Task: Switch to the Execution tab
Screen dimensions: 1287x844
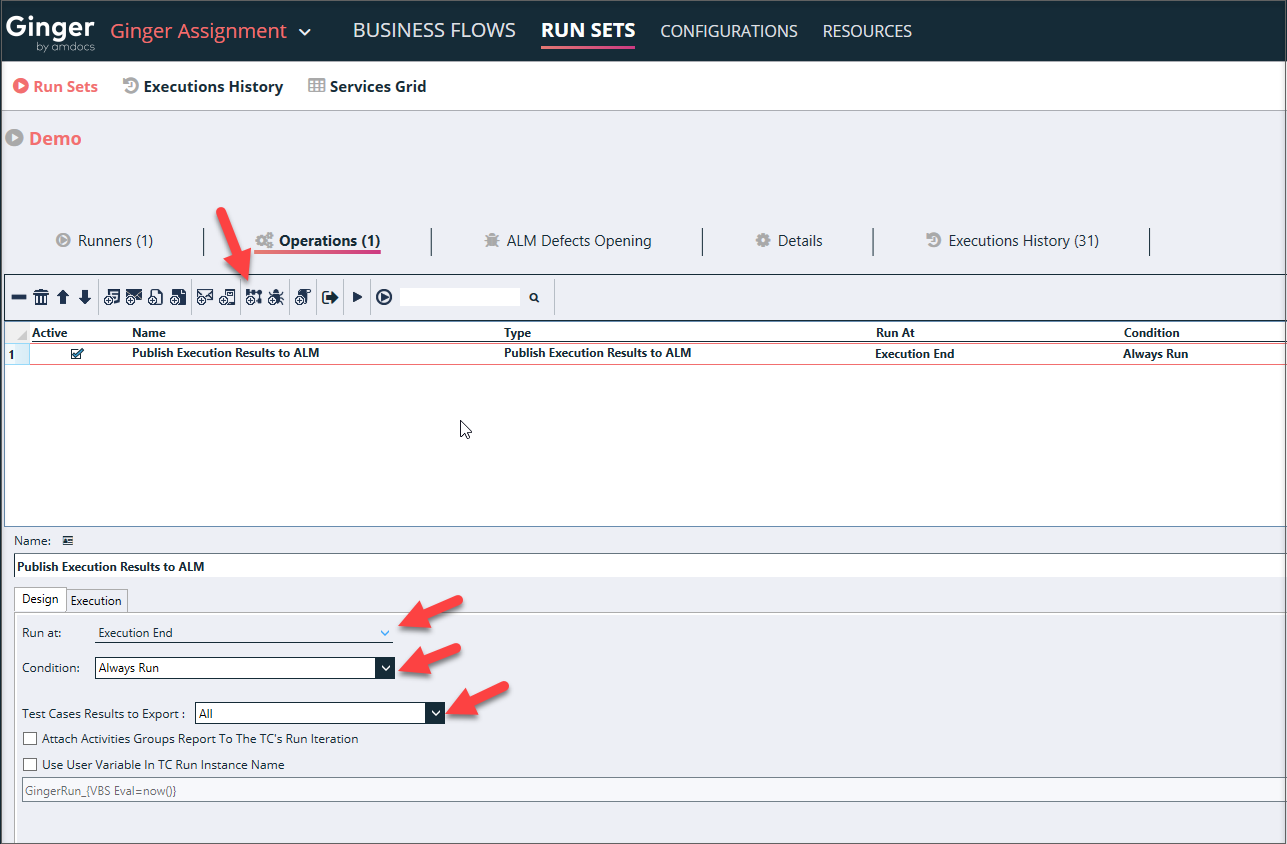Action: 96,600
